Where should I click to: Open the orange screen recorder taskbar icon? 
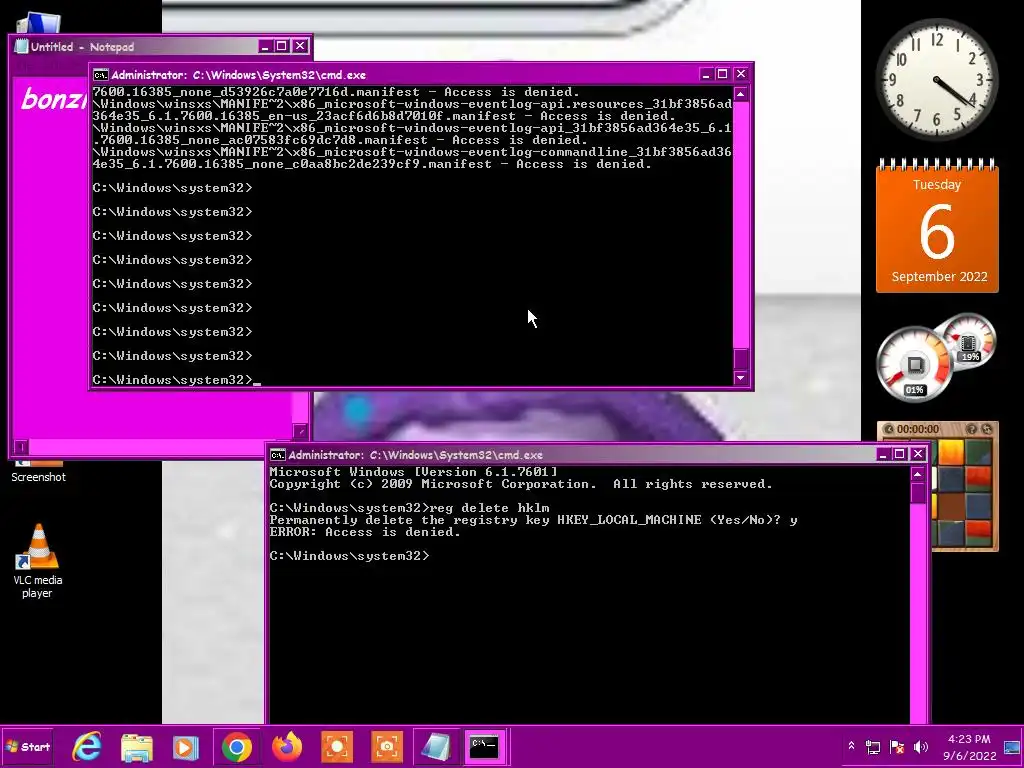(337, 746)
